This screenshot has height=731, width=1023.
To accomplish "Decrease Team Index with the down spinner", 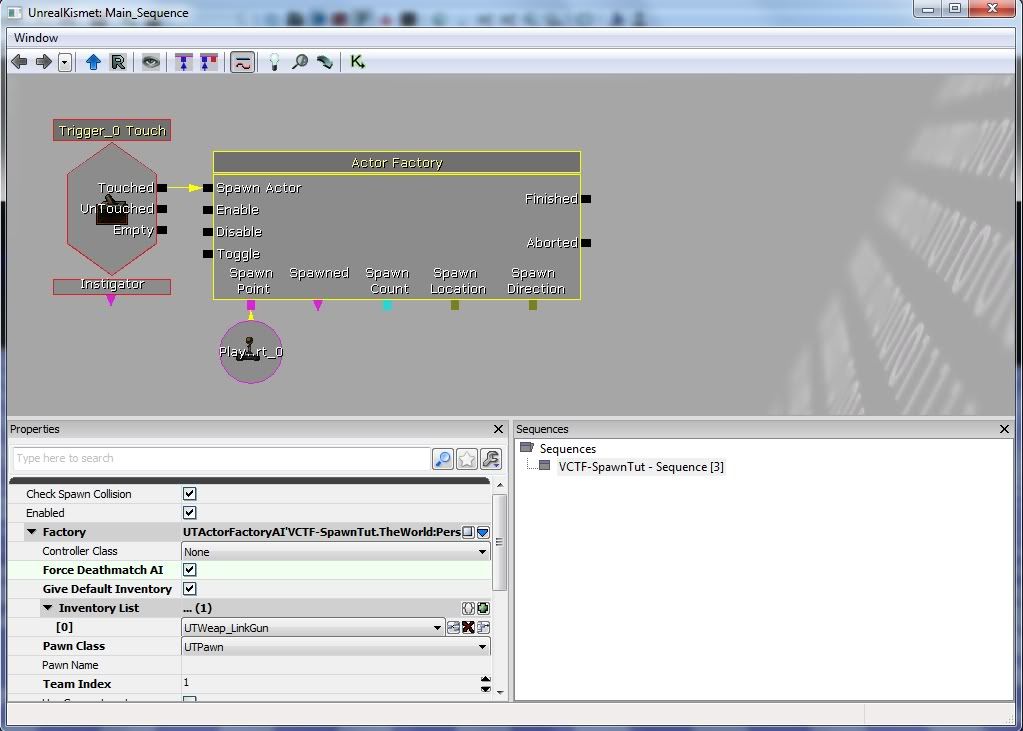I will pos(485,688).
